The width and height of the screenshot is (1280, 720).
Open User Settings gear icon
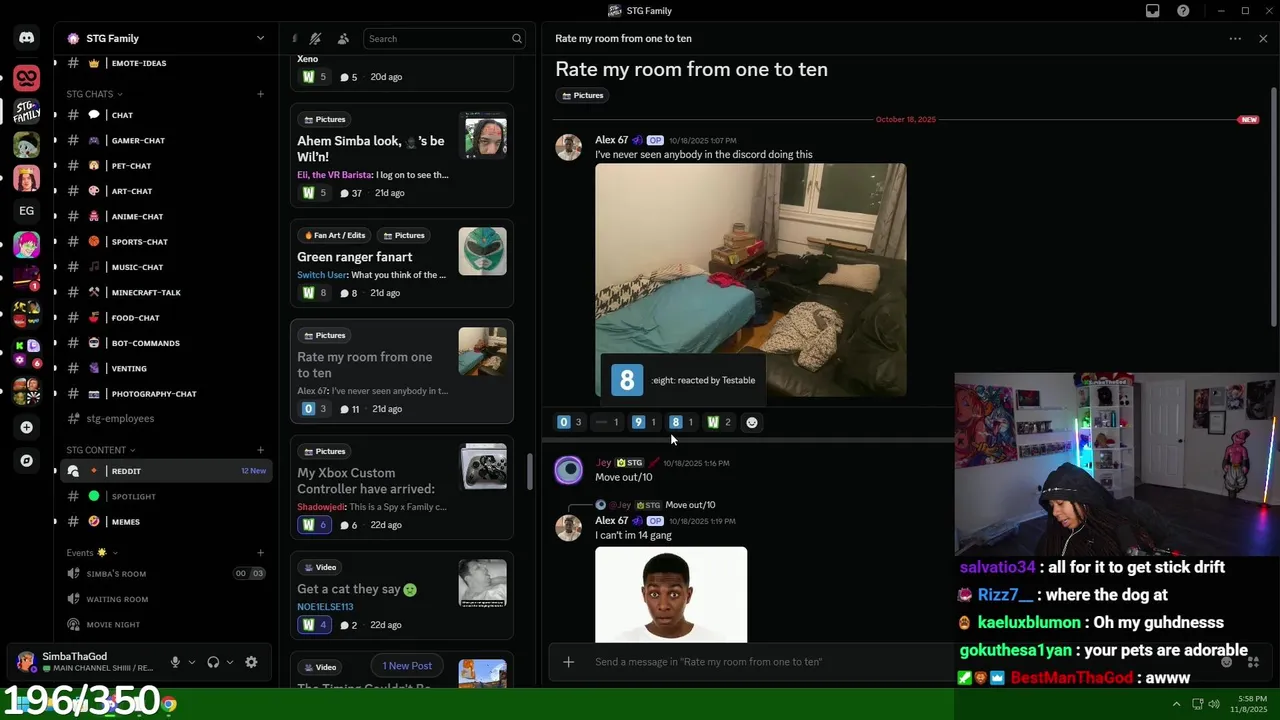pyautogui.click(x=251, y=662)
